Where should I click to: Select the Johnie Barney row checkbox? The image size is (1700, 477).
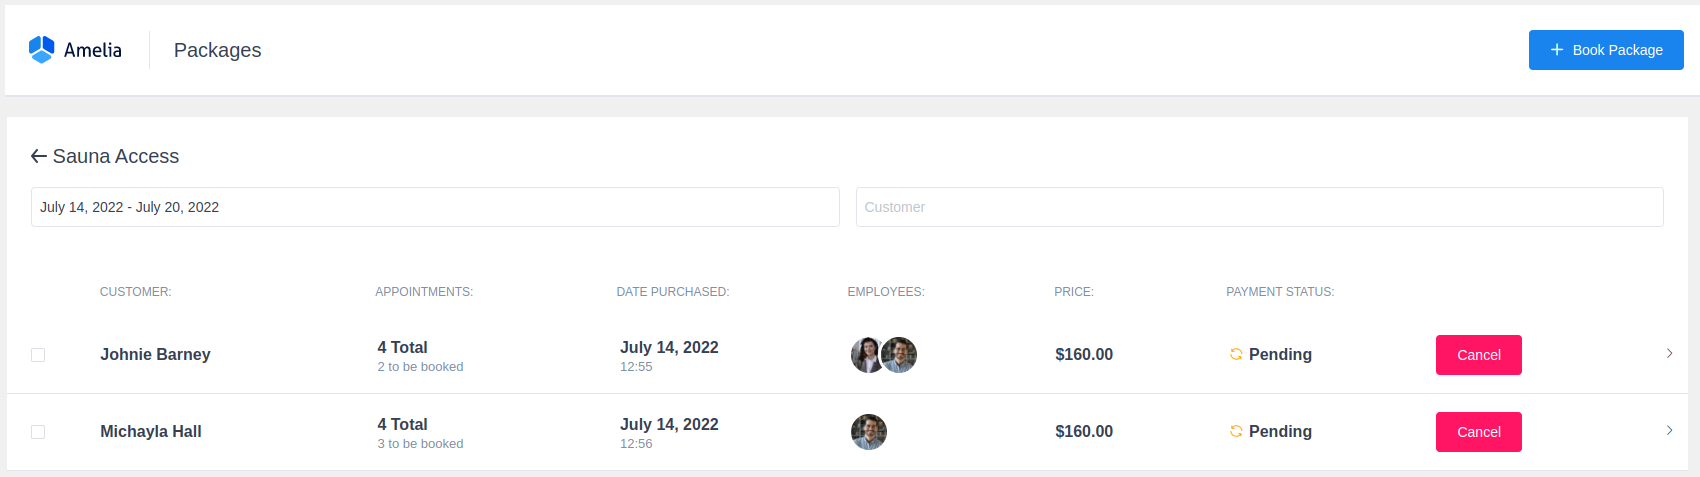click(x=38, y=355)
